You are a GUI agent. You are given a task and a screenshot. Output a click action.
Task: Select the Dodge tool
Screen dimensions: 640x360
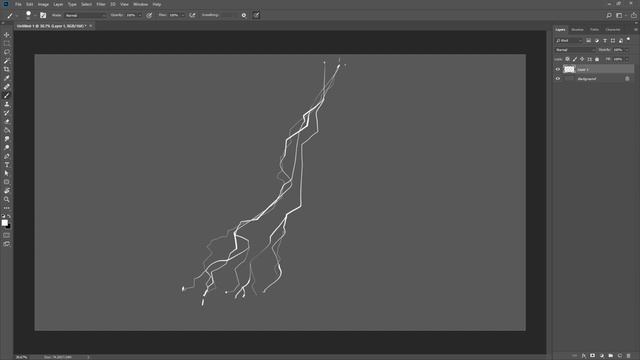pos(7,147)
